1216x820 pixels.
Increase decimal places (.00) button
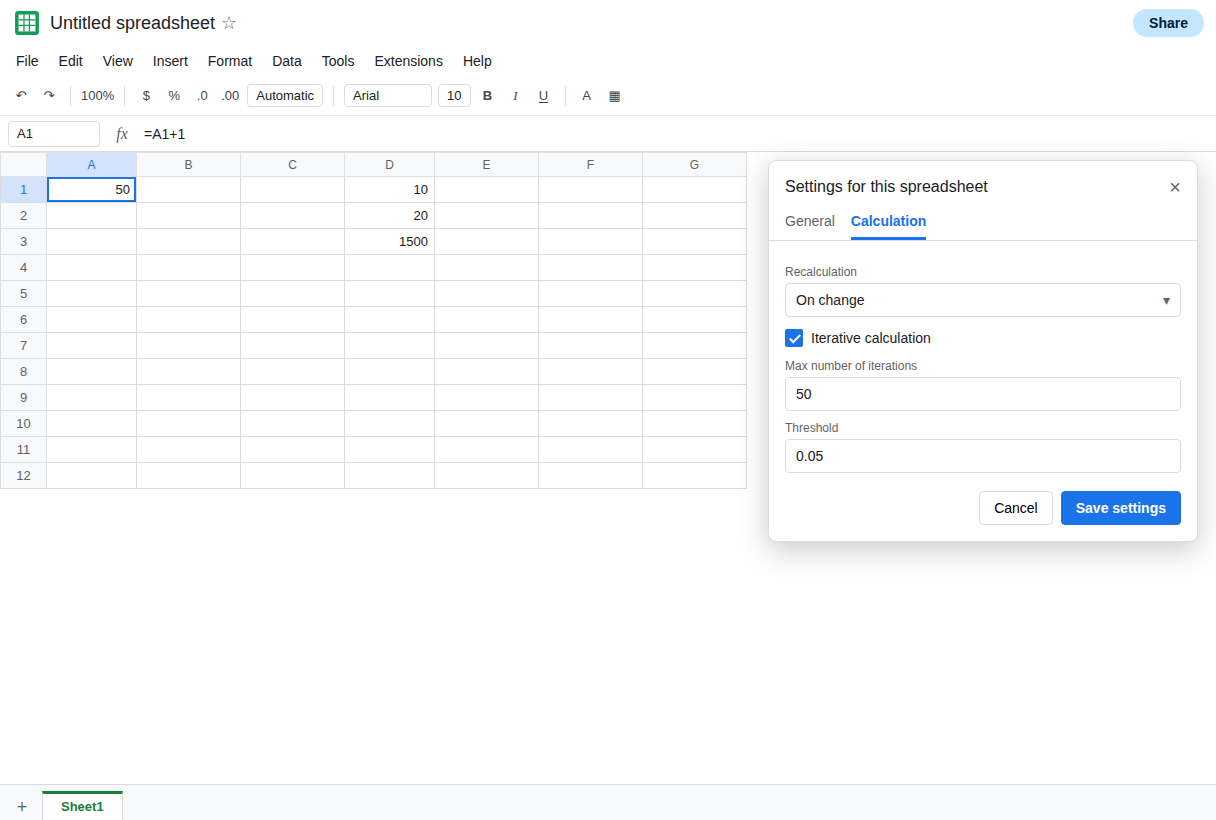[230, 96]
